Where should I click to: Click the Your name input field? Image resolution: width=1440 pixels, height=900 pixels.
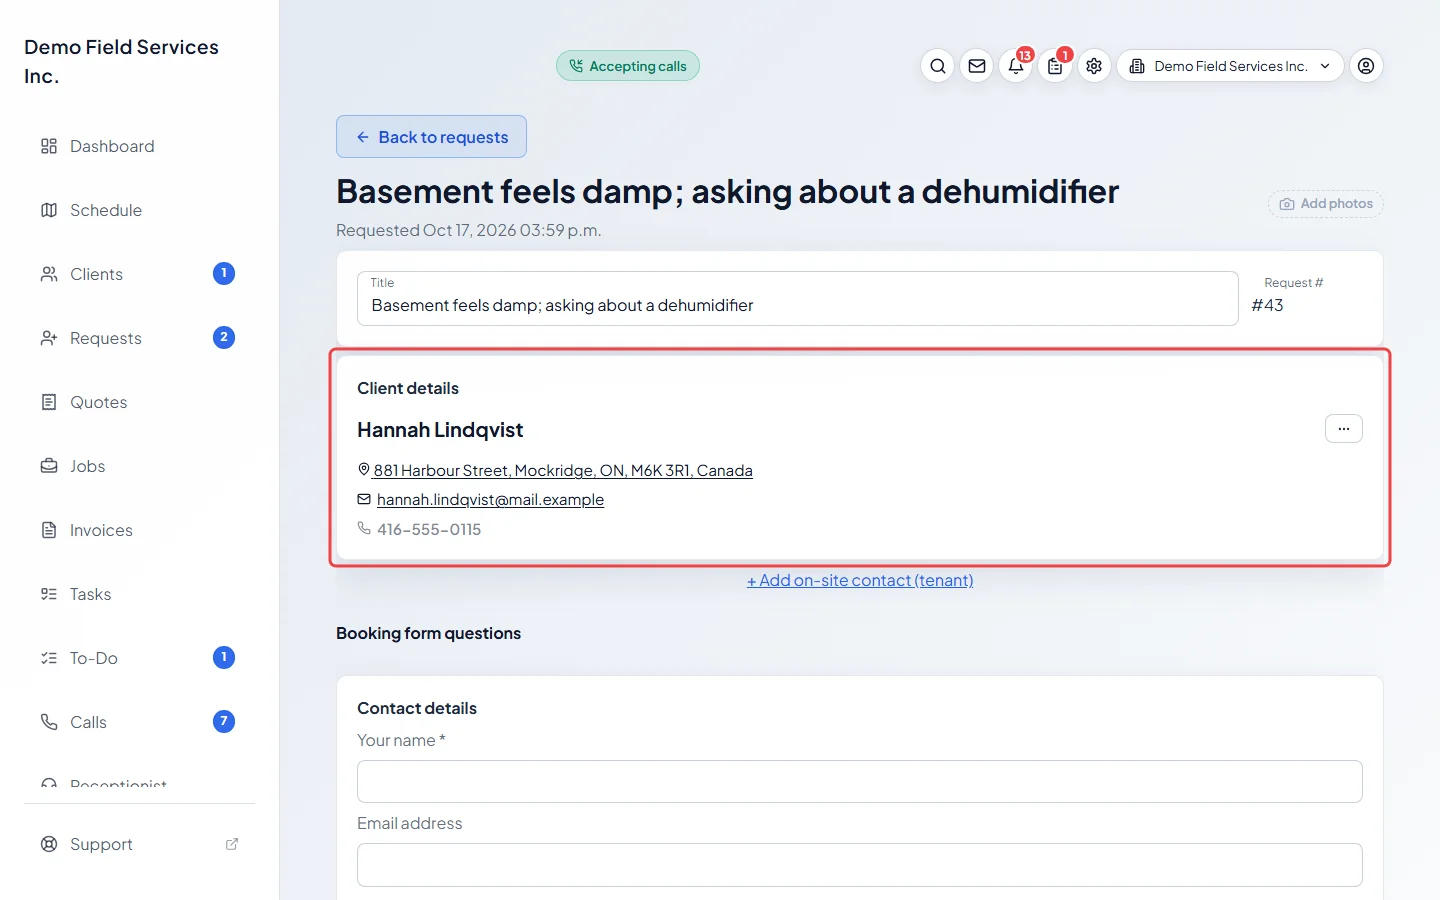point(860,781)
